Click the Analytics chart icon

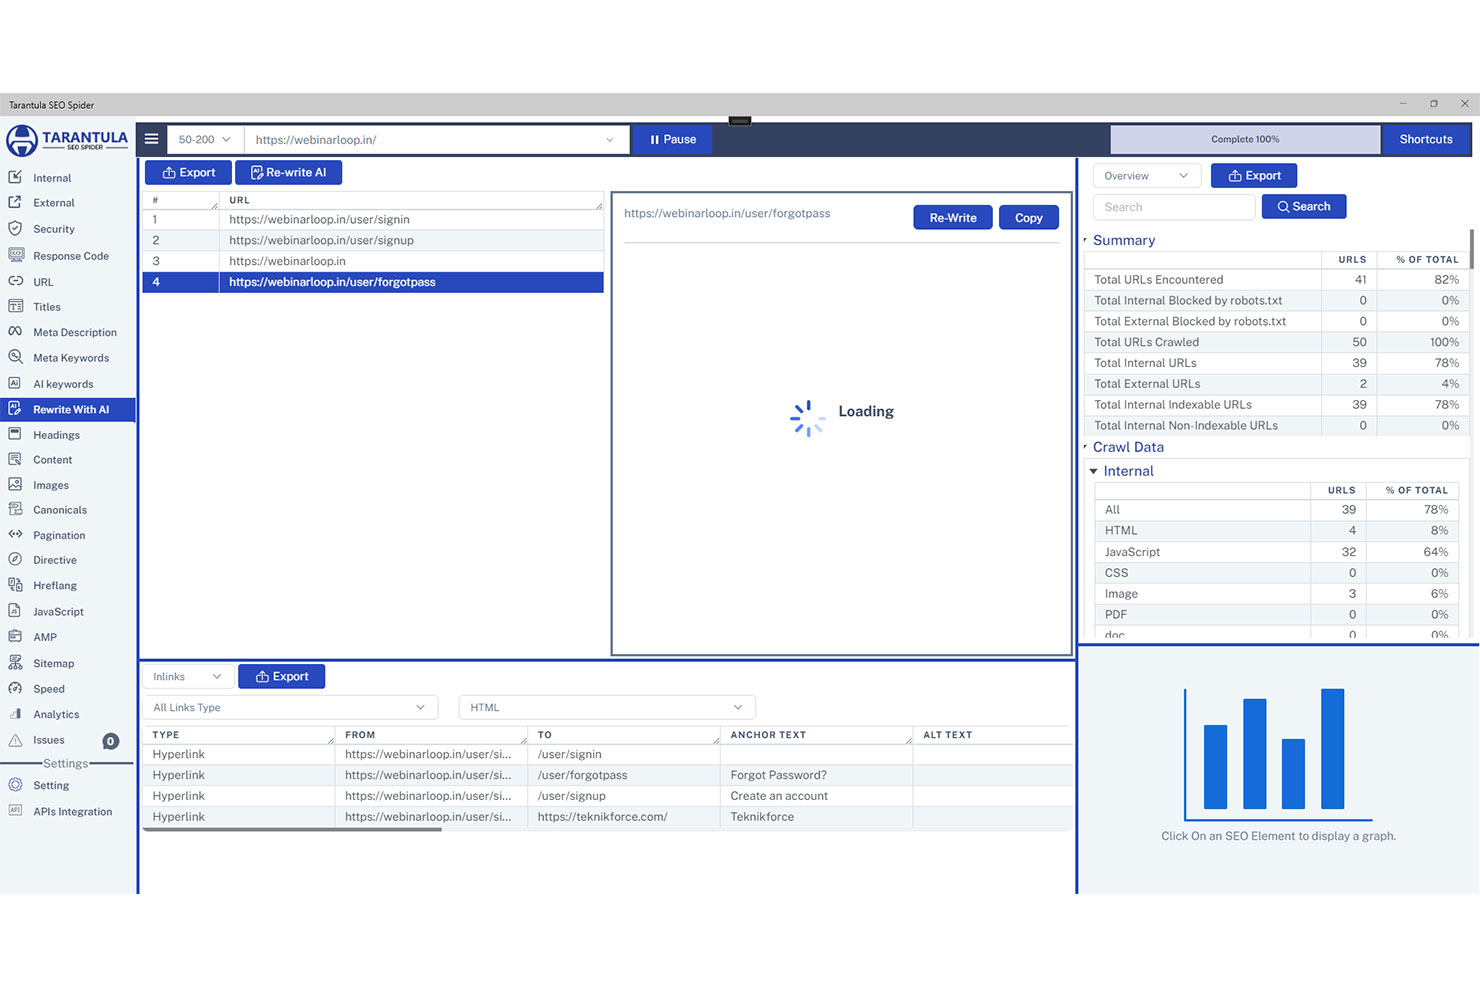15,713
